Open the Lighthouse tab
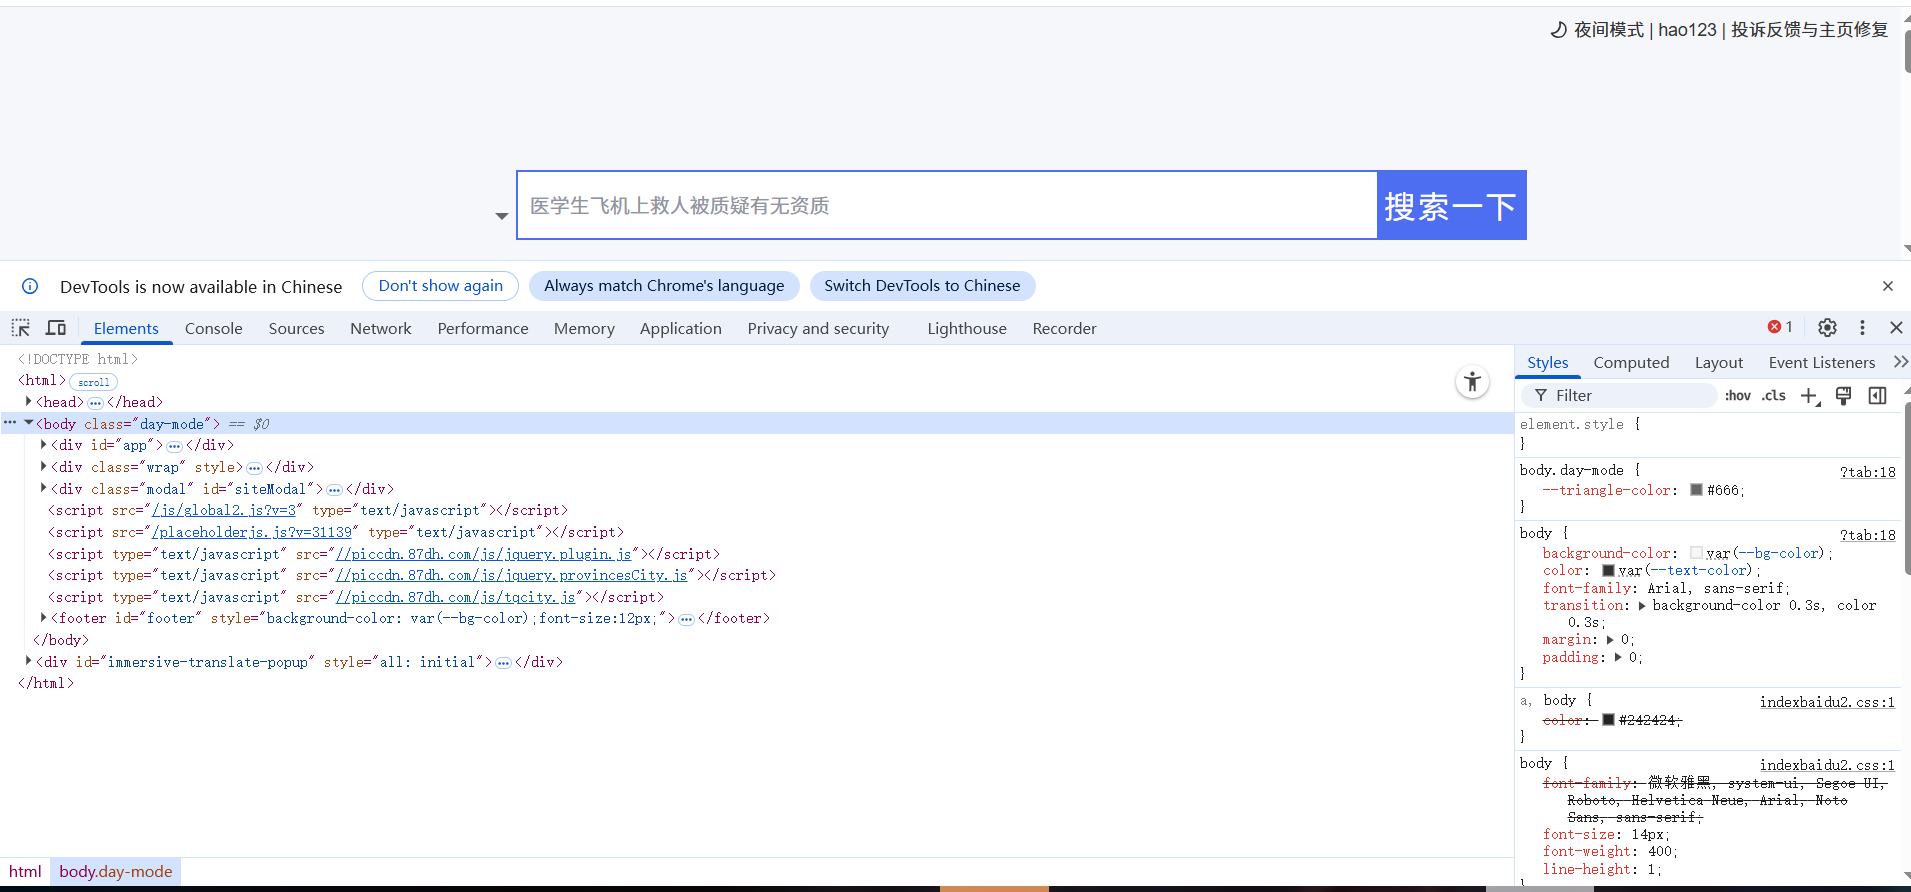This screenshot has width=1911, height=892. click(x=967, y=328)
